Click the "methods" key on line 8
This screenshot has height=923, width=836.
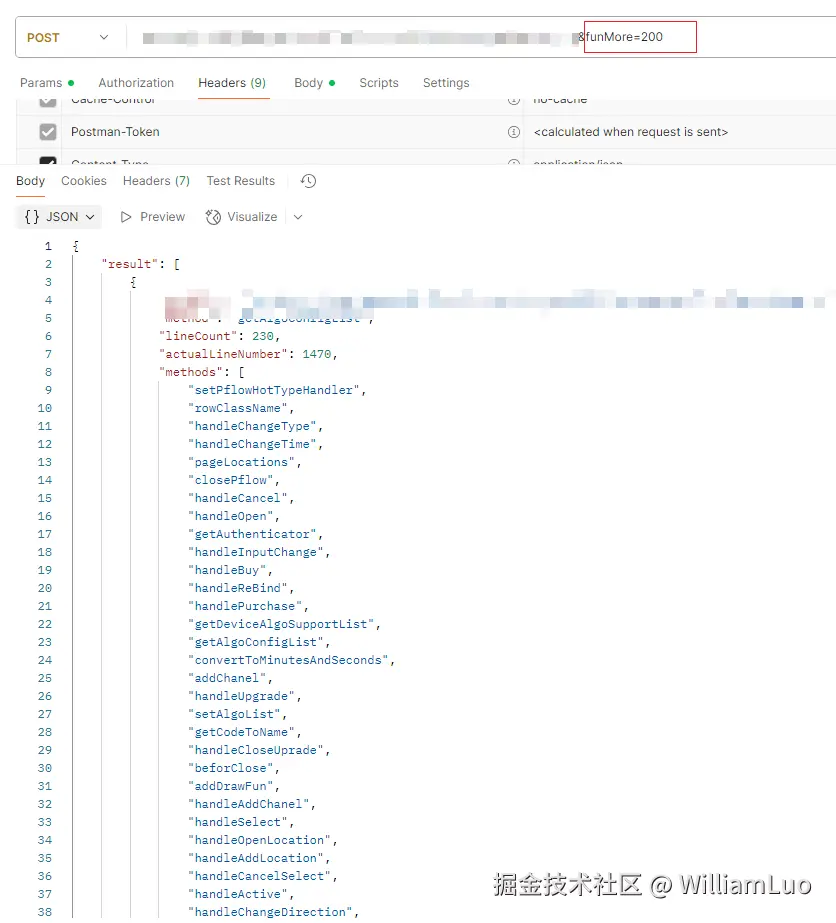(191, 372)
